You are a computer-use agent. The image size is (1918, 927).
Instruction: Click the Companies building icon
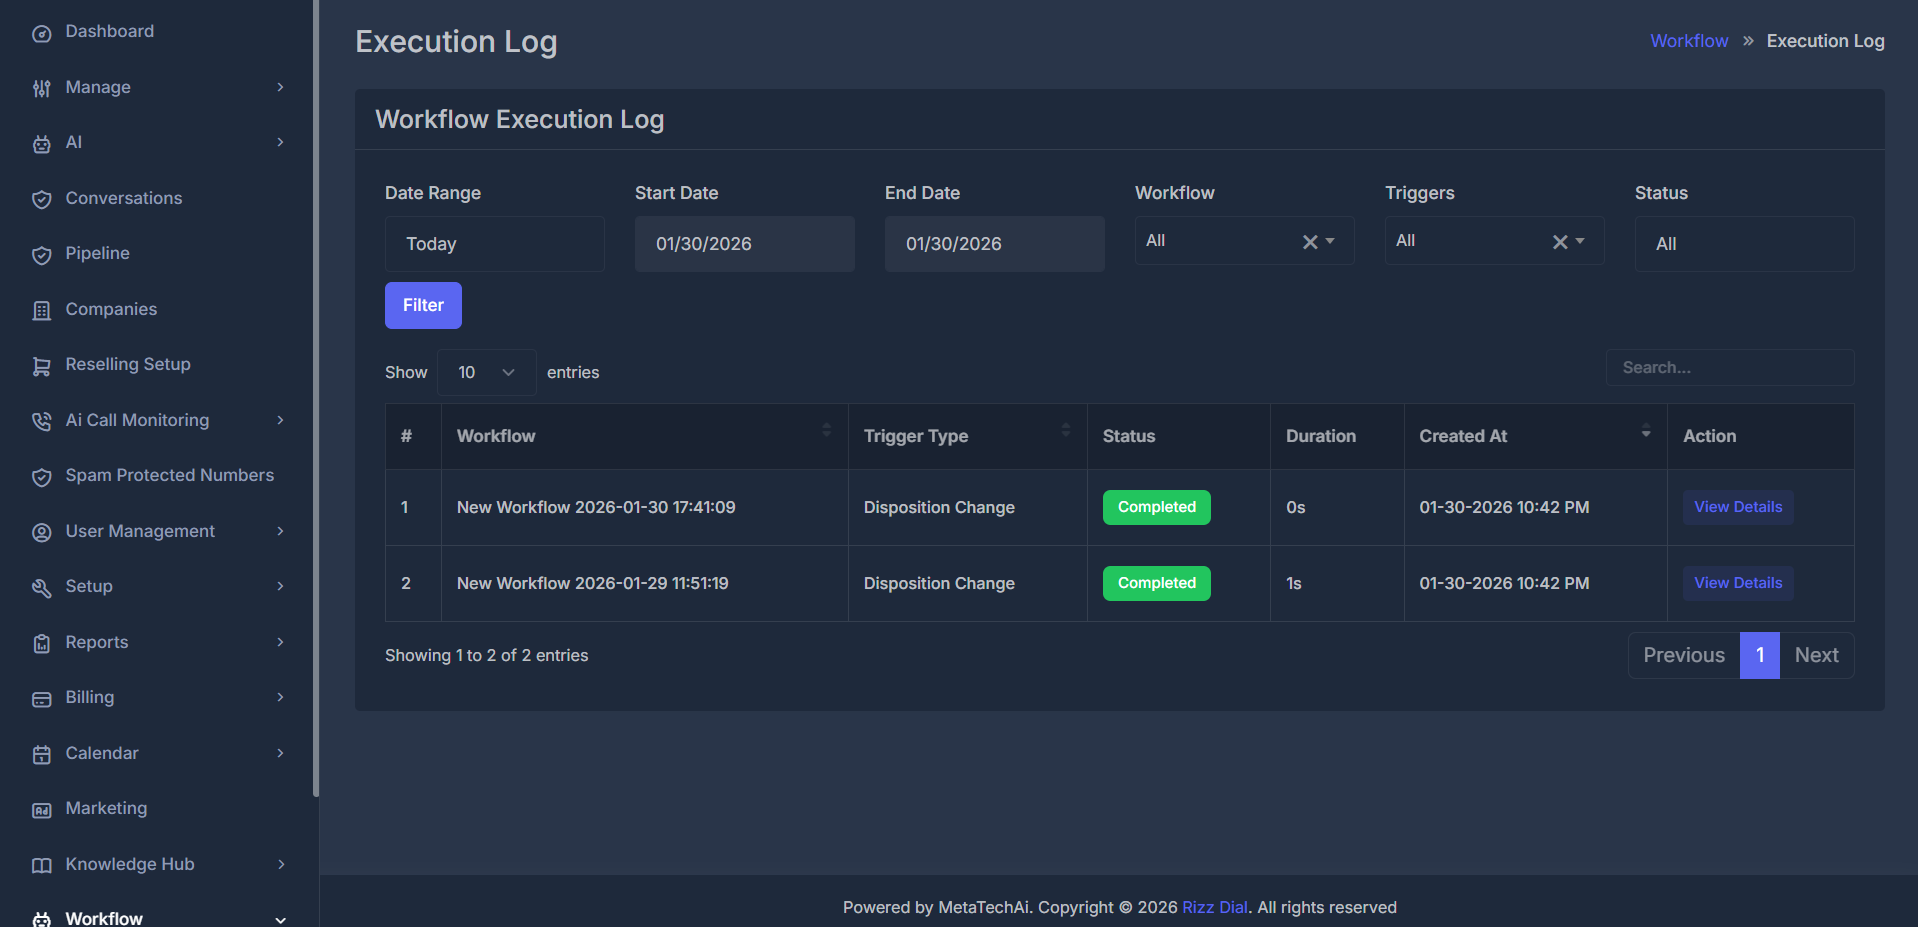coord(42,309)
